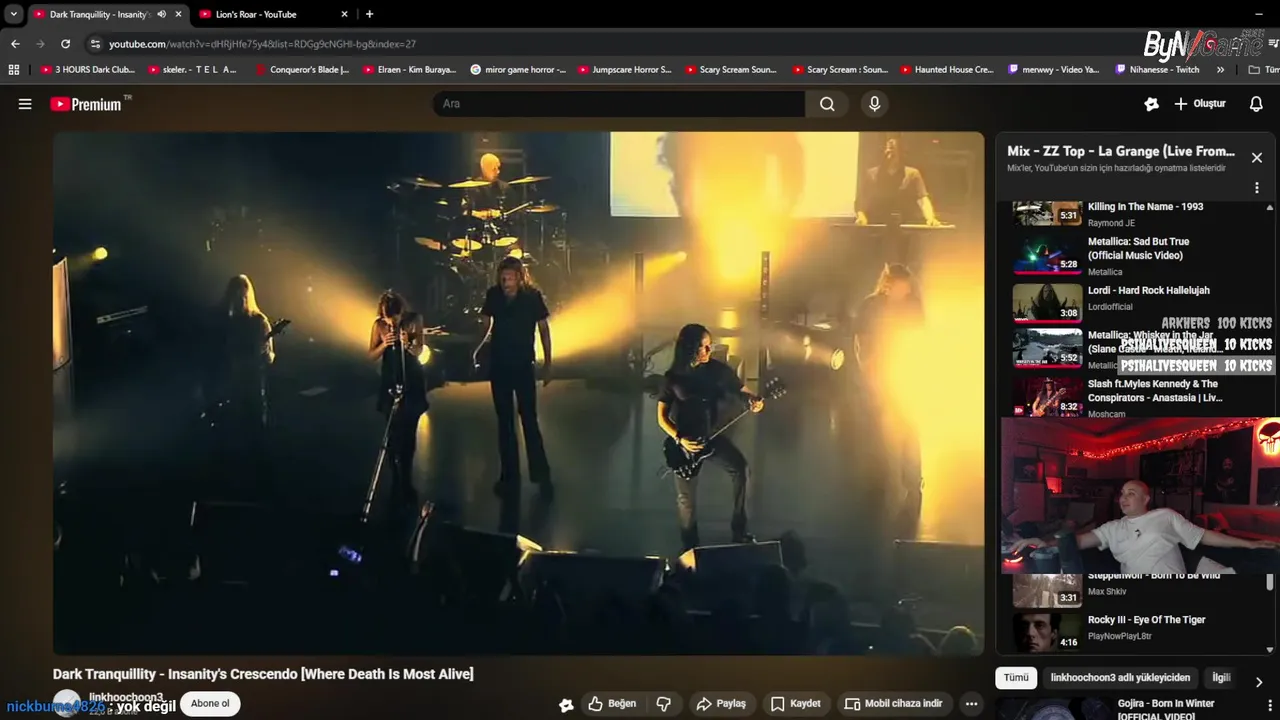Image resolution: width=1280 pixels, height=720 pixels.
Task: Close the Lion's Roar tab
Action: tap(345, 14)
